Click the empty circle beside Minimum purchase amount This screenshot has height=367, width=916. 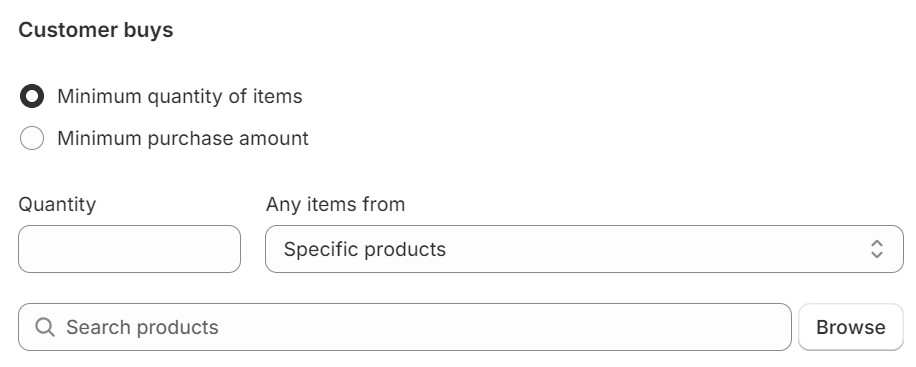click(x=32, y=139)
